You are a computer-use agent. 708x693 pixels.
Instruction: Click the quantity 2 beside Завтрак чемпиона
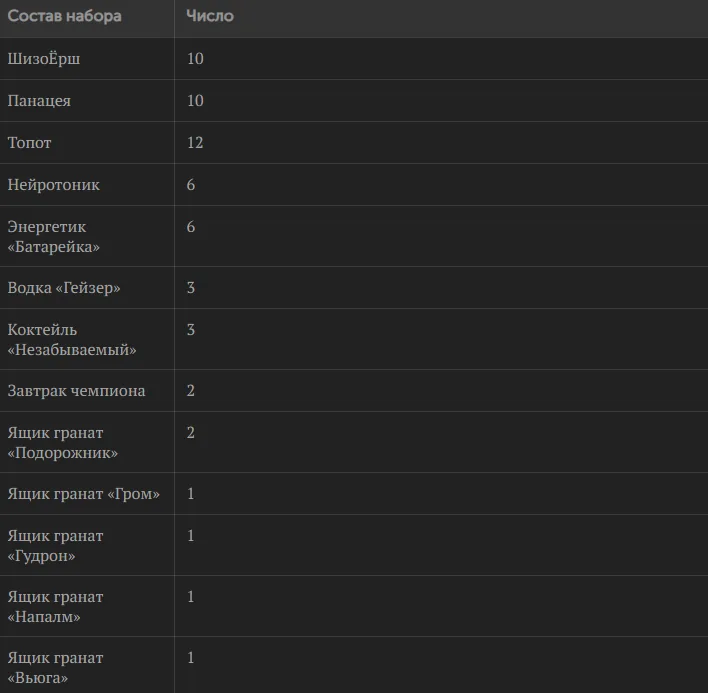tap(191, 391)
